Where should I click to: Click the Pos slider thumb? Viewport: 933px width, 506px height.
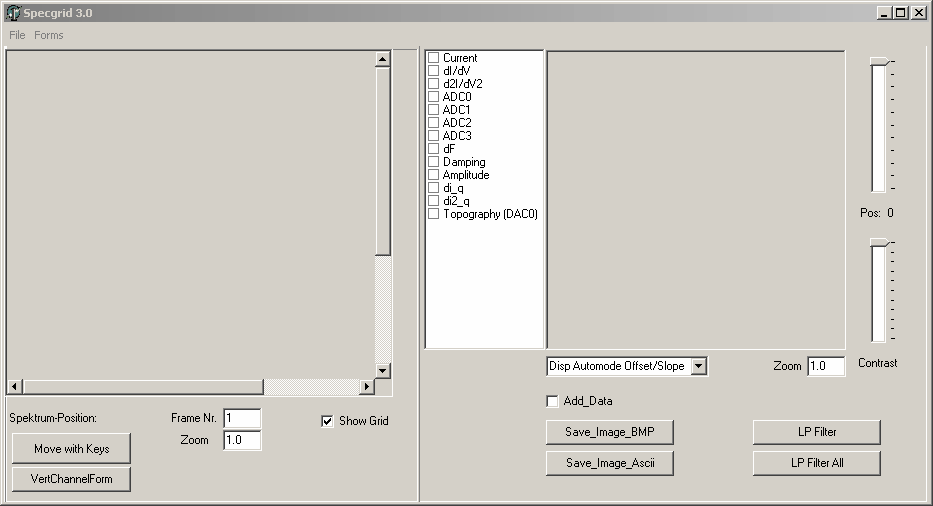tap(879, 61)
